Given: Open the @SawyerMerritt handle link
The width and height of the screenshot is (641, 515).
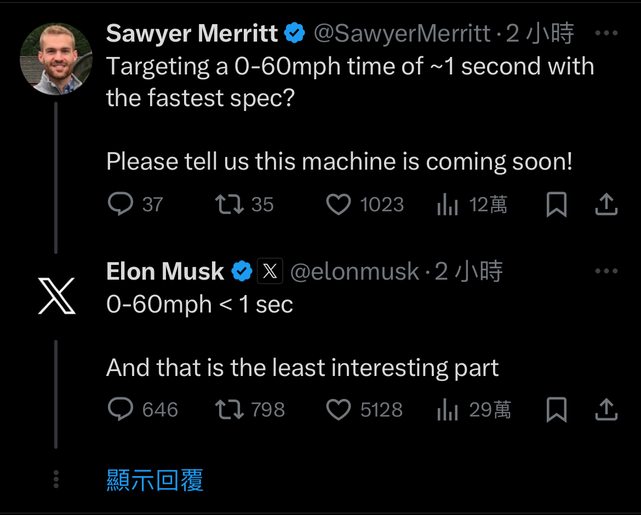Looking at the screenshot, I should (x=402, y=33).
